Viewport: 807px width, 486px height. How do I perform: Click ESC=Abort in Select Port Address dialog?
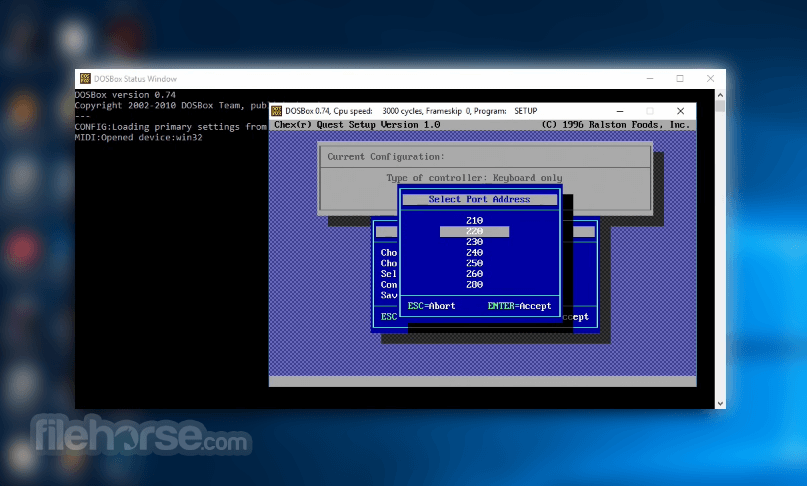(431, 306)
